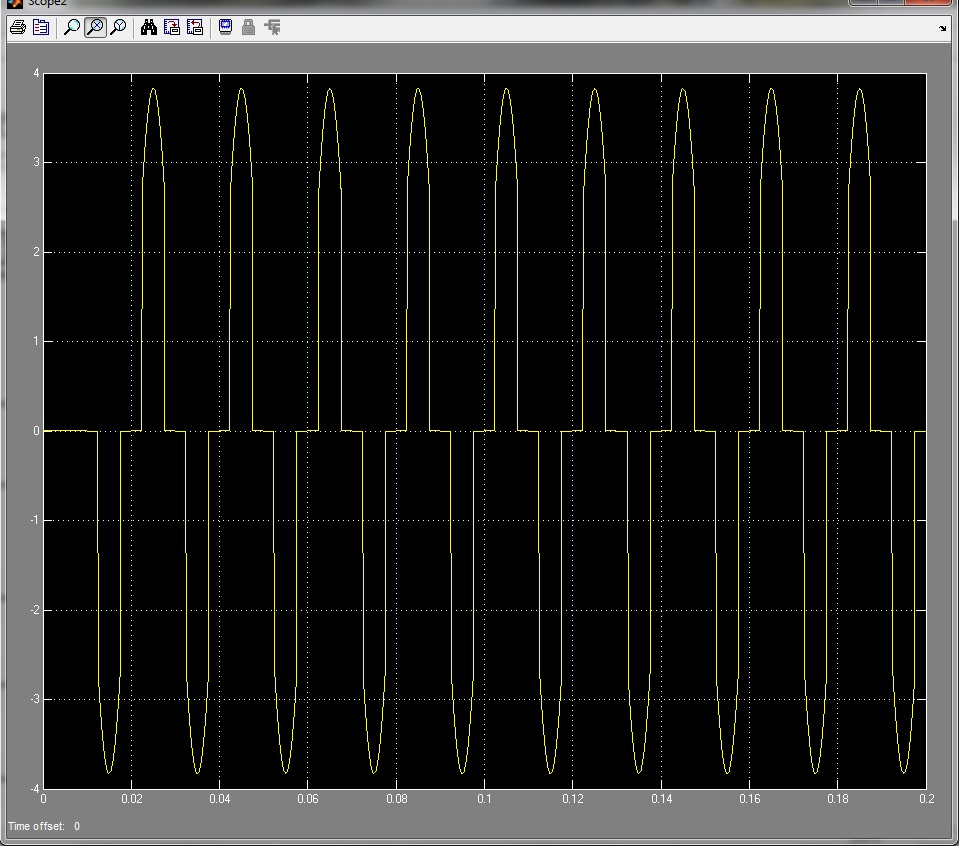959x846 pixels.
Task: Save current axes settings icon
Action: (x=172, y=28)
